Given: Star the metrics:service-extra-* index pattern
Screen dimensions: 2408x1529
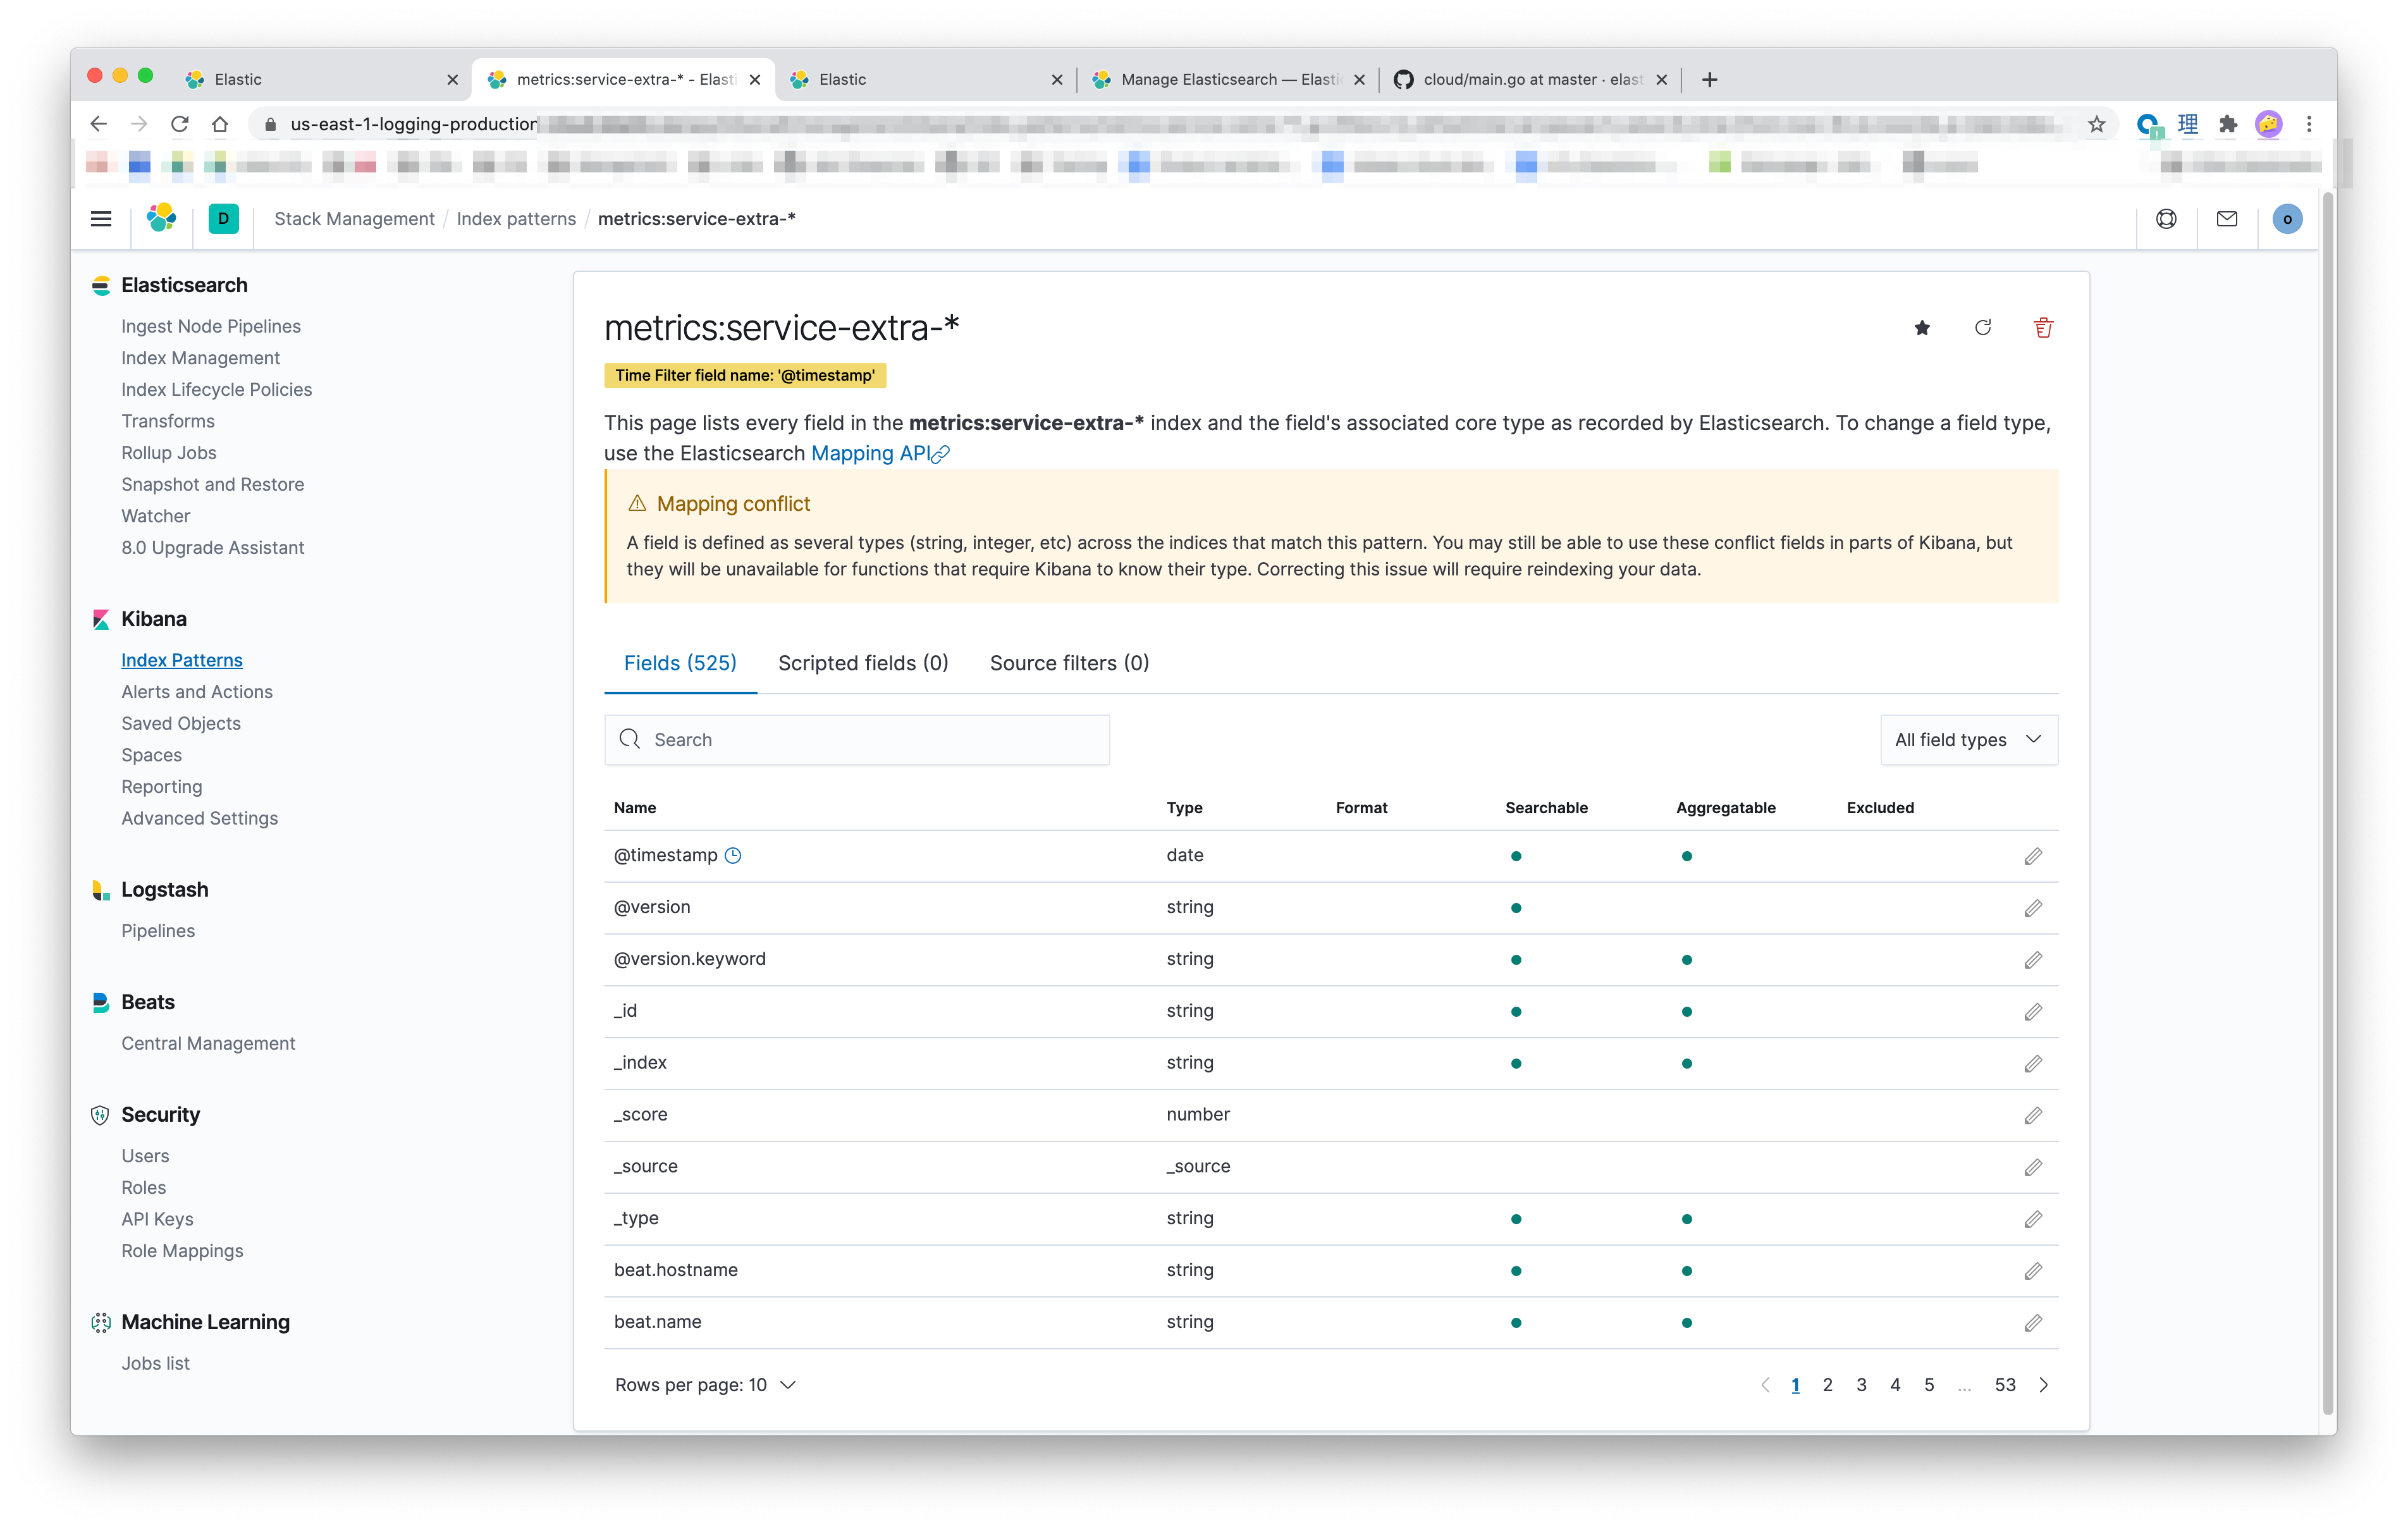Looking at the screenshot, I should tap(1922, 327).
